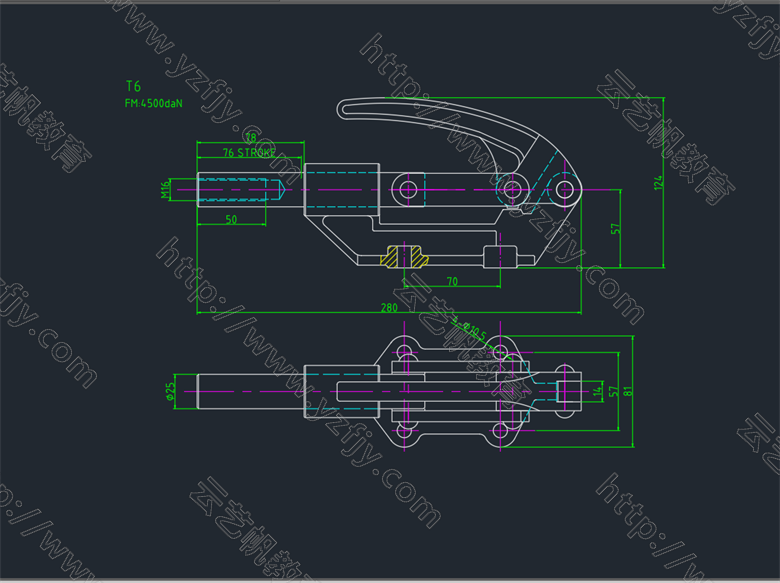Select the 70 dimension text
This screenshot has height=583, width=780.
(x=452, y=282)
